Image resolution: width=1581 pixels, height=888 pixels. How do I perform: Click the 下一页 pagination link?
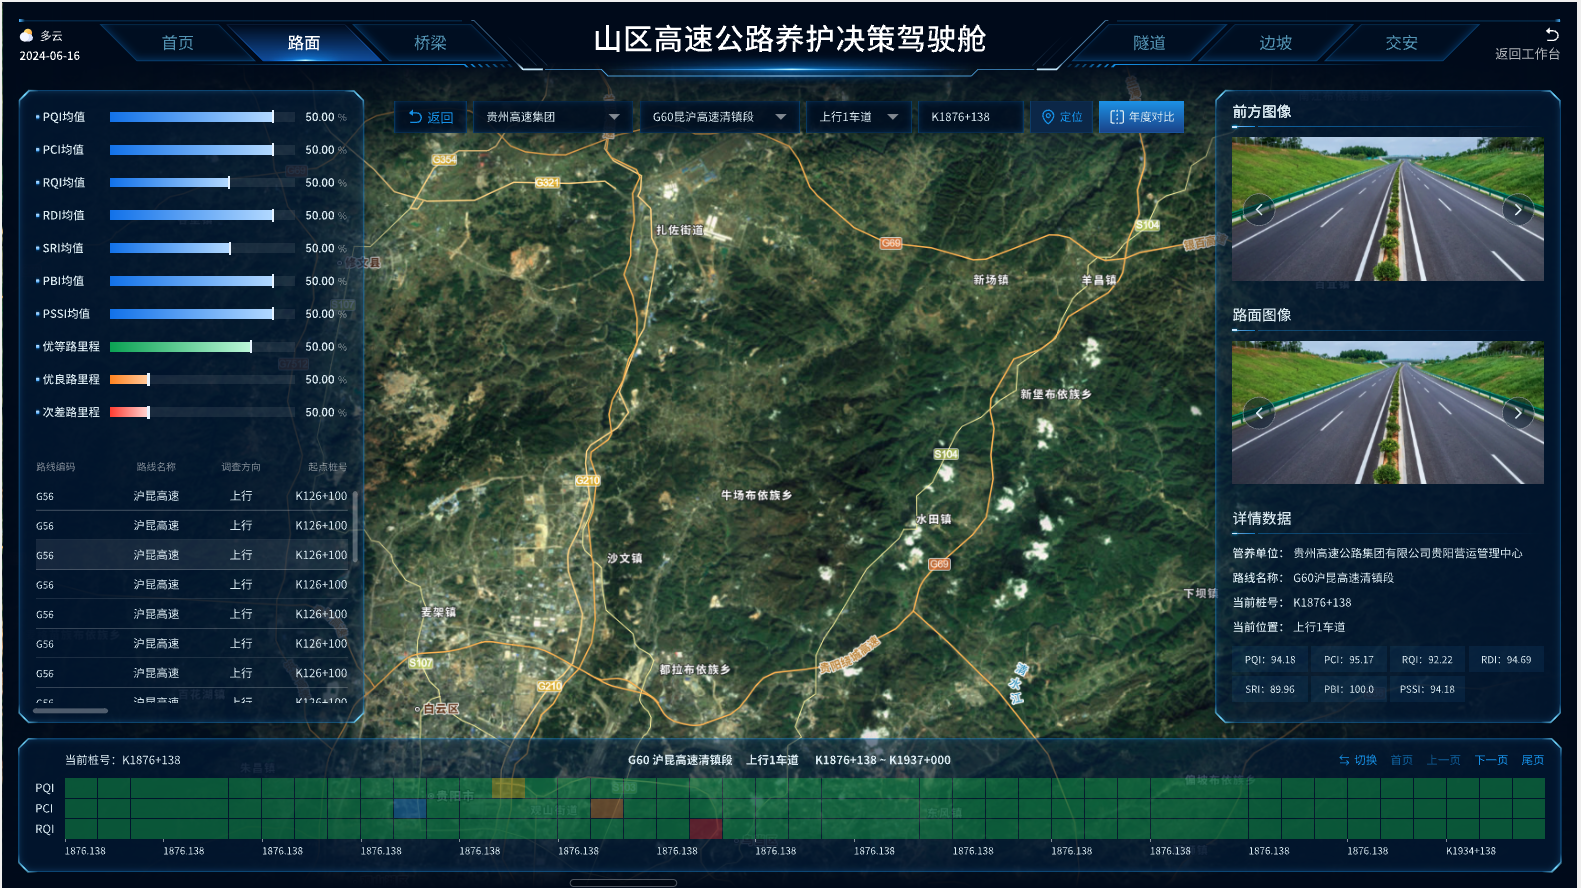(x=1491, y=760)
